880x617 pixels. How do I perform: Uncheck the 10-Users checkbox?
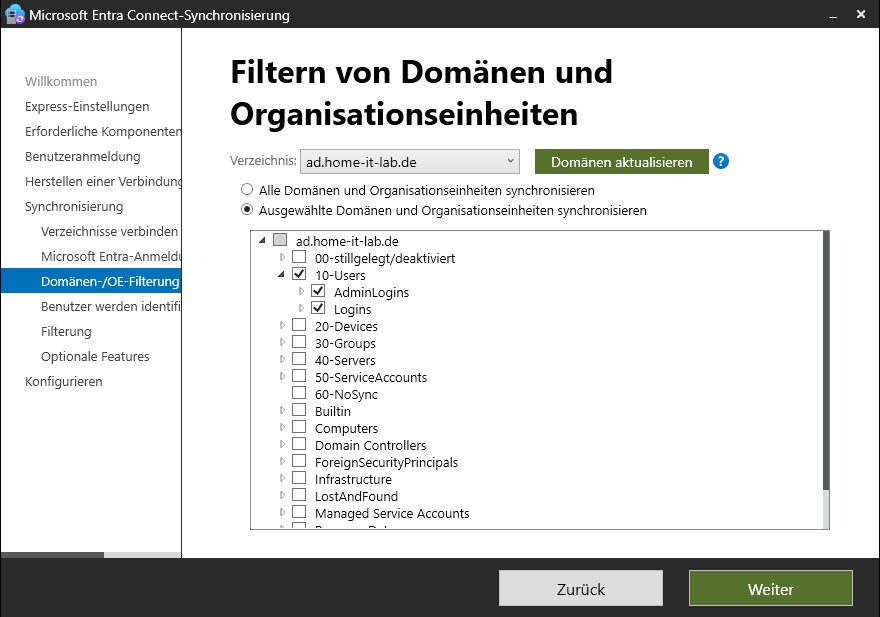coord(299,274)
